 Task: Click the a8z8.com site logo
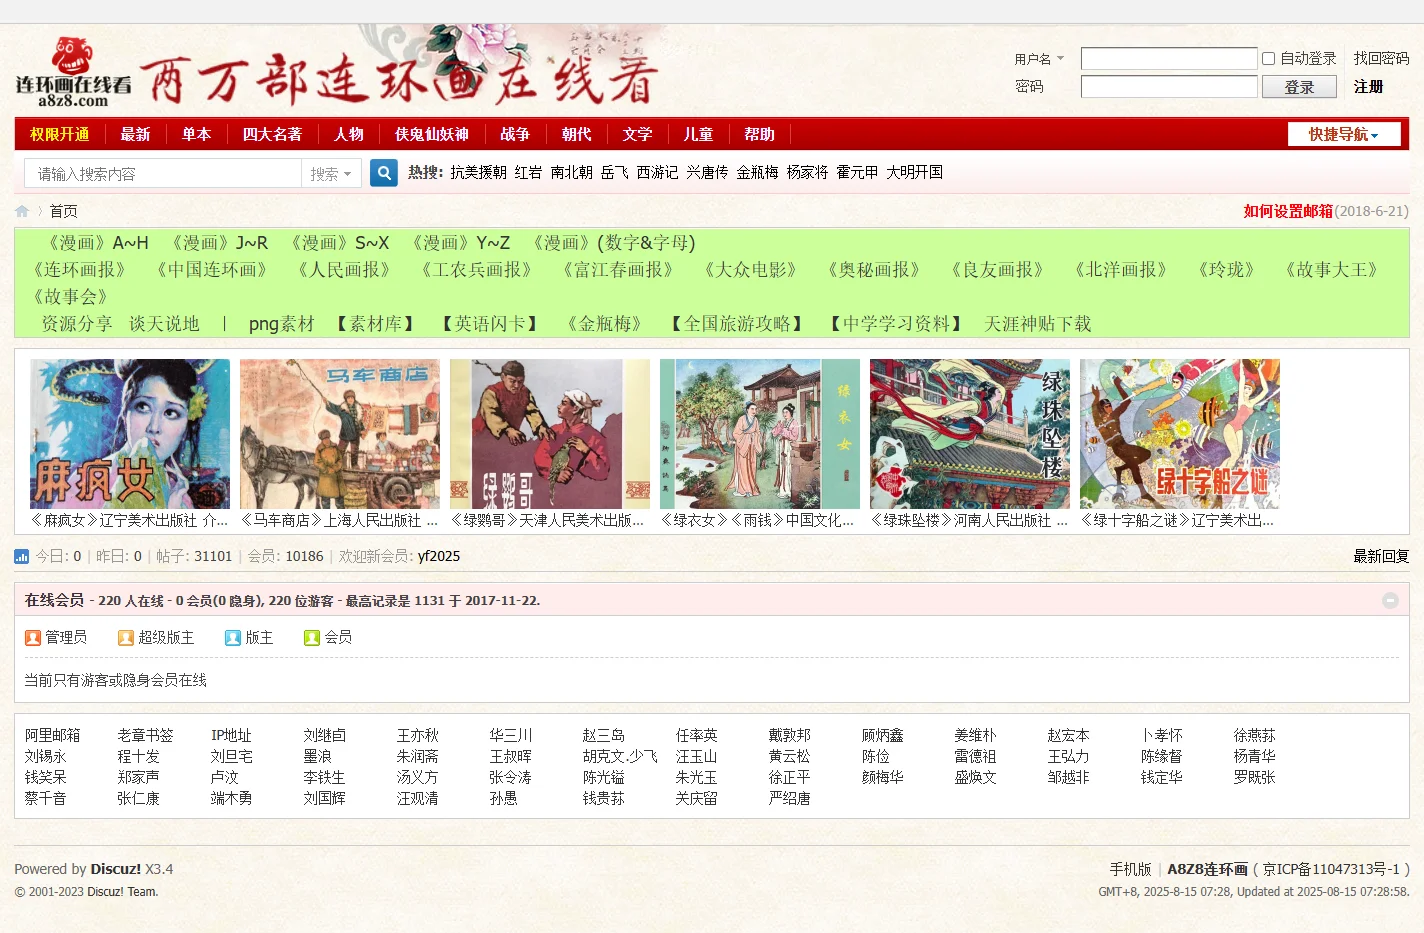pyautogui.click(x=73, y=72)
